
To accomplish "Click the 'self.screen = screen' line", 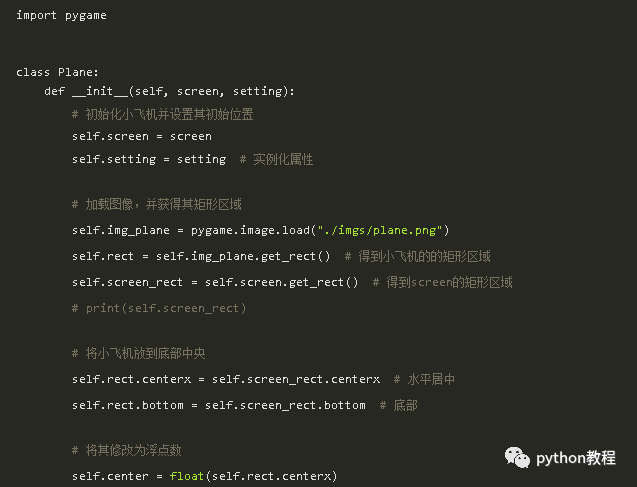I will point(142,136).
